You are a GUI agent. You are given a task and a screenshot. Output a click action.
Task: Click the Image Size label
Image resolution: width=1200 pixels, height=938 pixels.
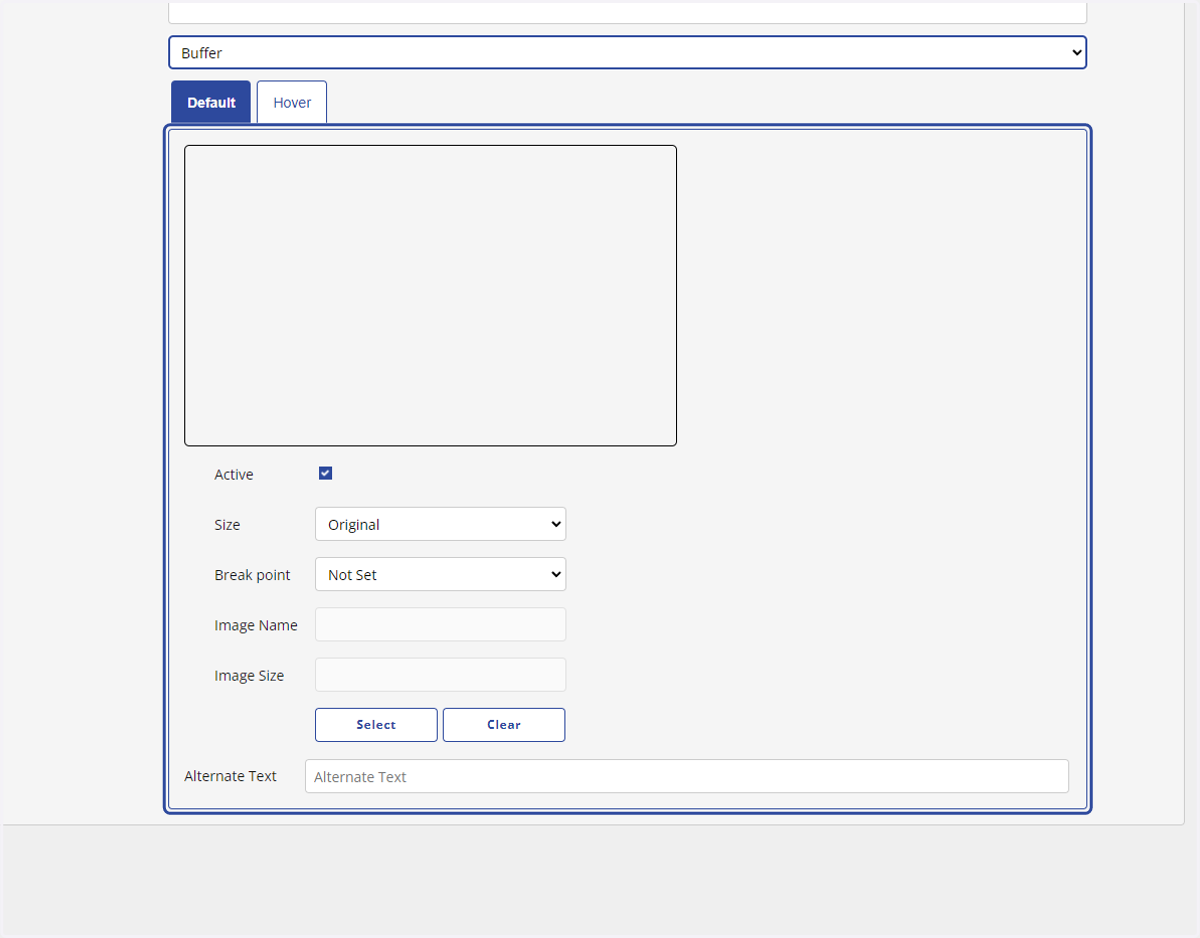pos(249,676)
